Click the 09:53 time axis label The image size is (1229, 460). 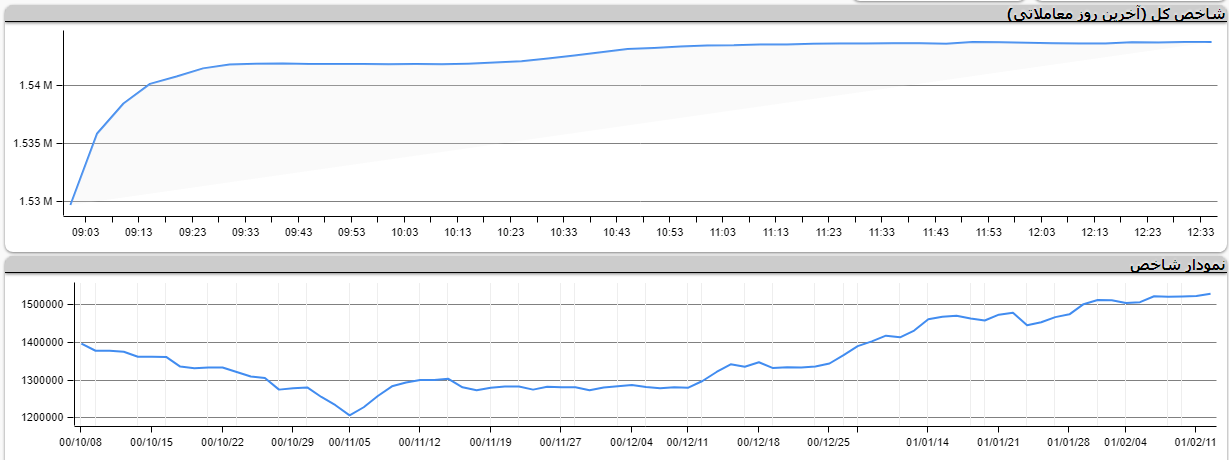(x=352, y=232)
